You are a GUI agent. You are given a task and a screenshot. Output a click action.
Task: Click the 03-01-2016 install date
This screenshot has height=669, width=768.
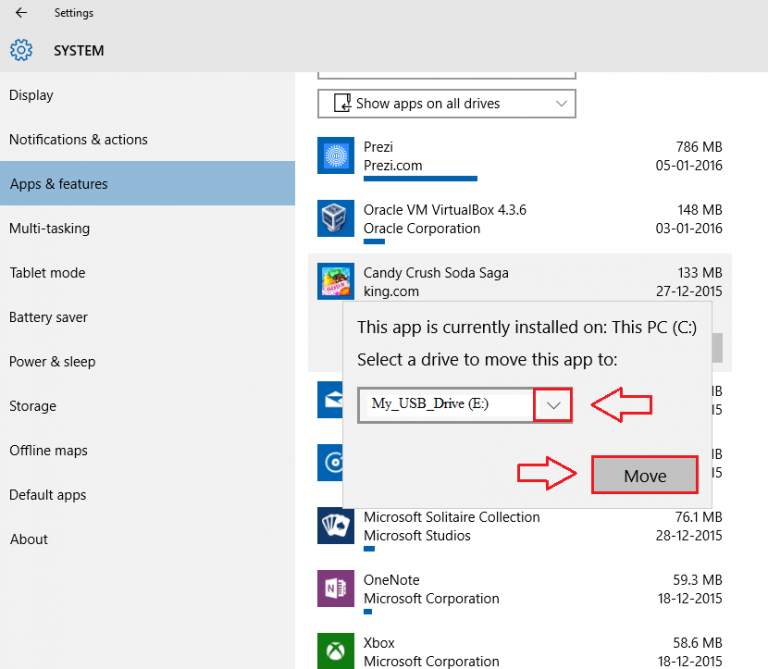[689, 229]
